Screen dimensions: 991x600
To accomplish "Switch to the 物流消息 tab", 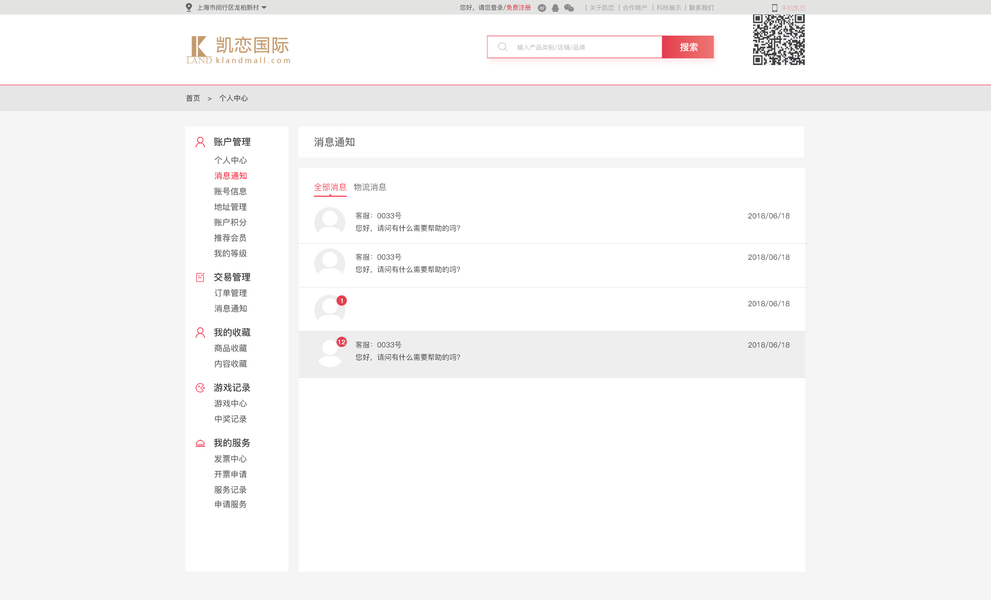I will [368, 186].
